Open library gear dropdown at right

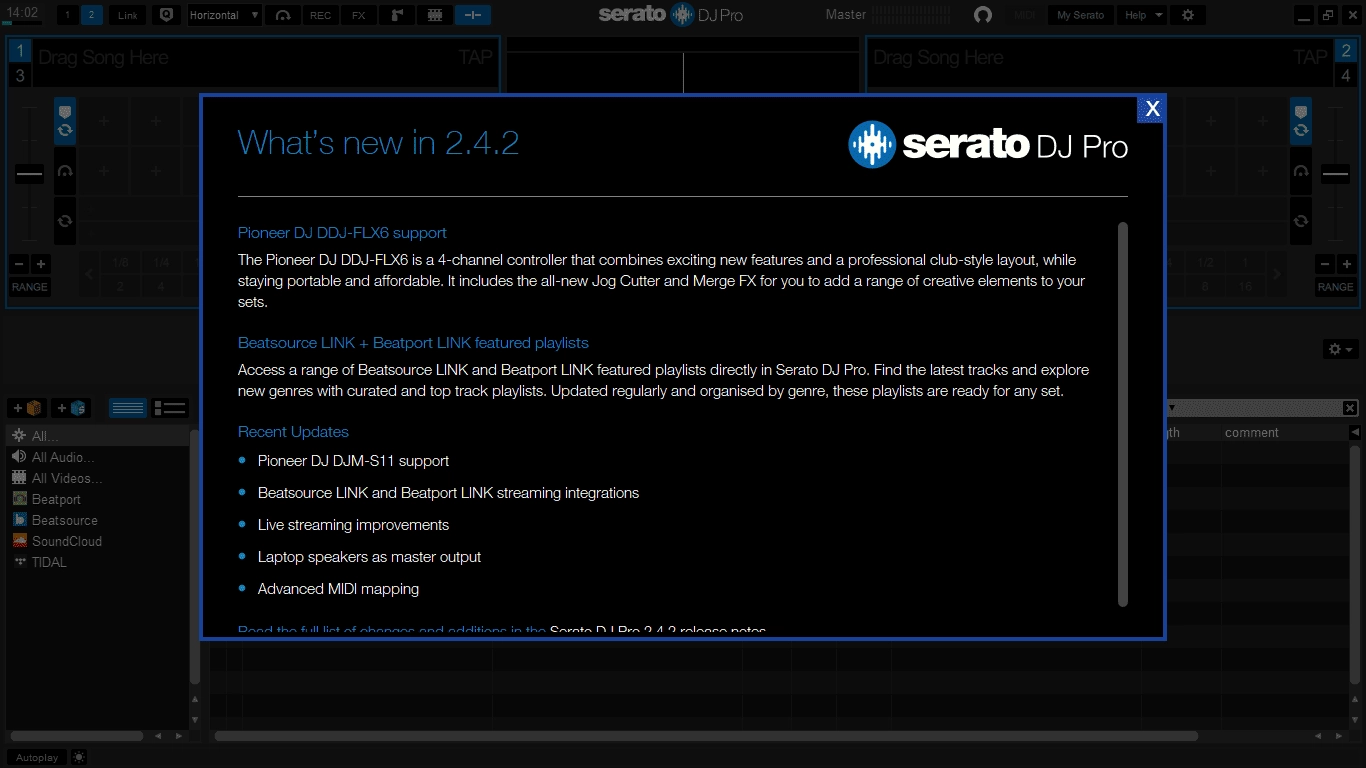1340,349
